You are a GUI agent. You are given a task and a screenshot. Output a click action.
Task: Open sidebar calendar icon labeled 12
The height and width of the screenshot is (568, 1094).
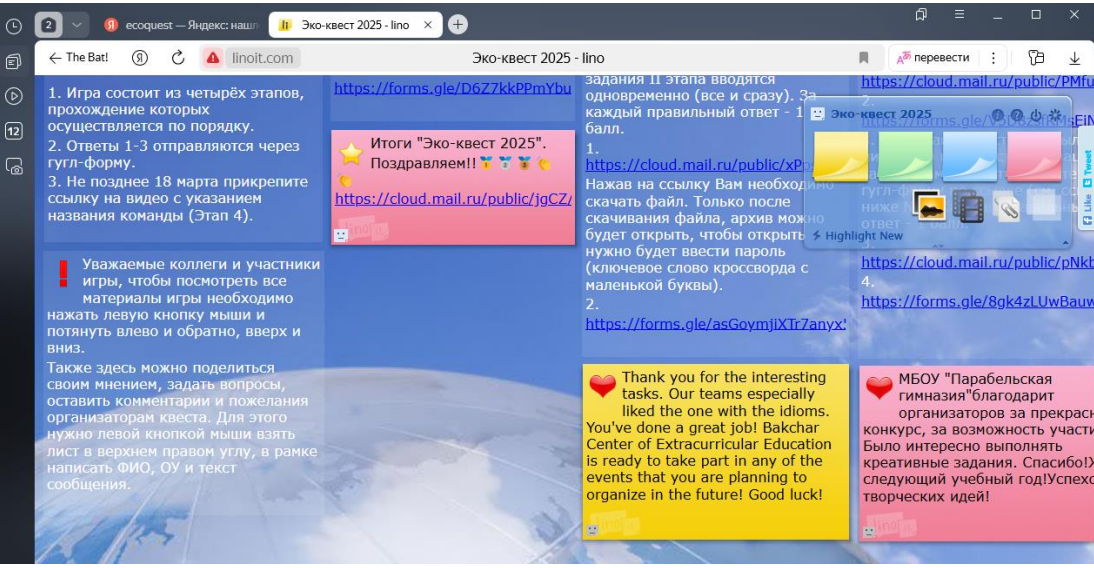pyautogui.click(x=13, y=131)
